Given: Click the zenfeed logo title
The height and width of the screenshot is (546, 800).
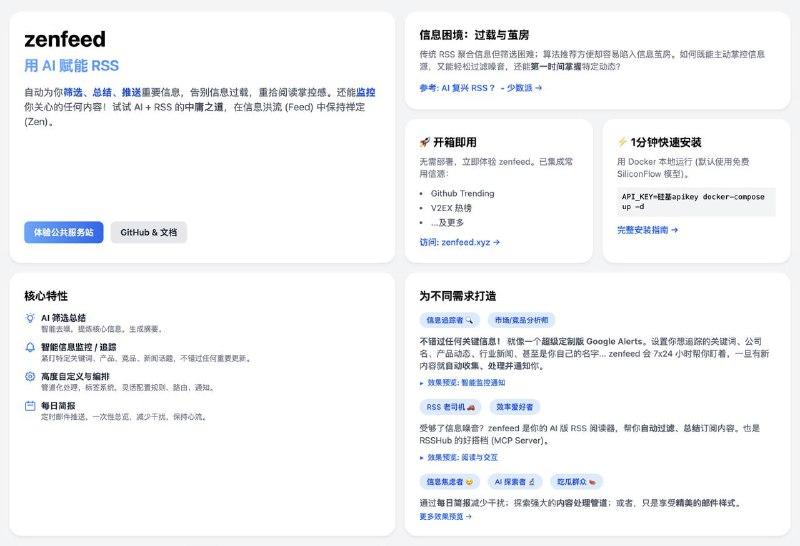Looking at the screenshot, I should point(64,39).
